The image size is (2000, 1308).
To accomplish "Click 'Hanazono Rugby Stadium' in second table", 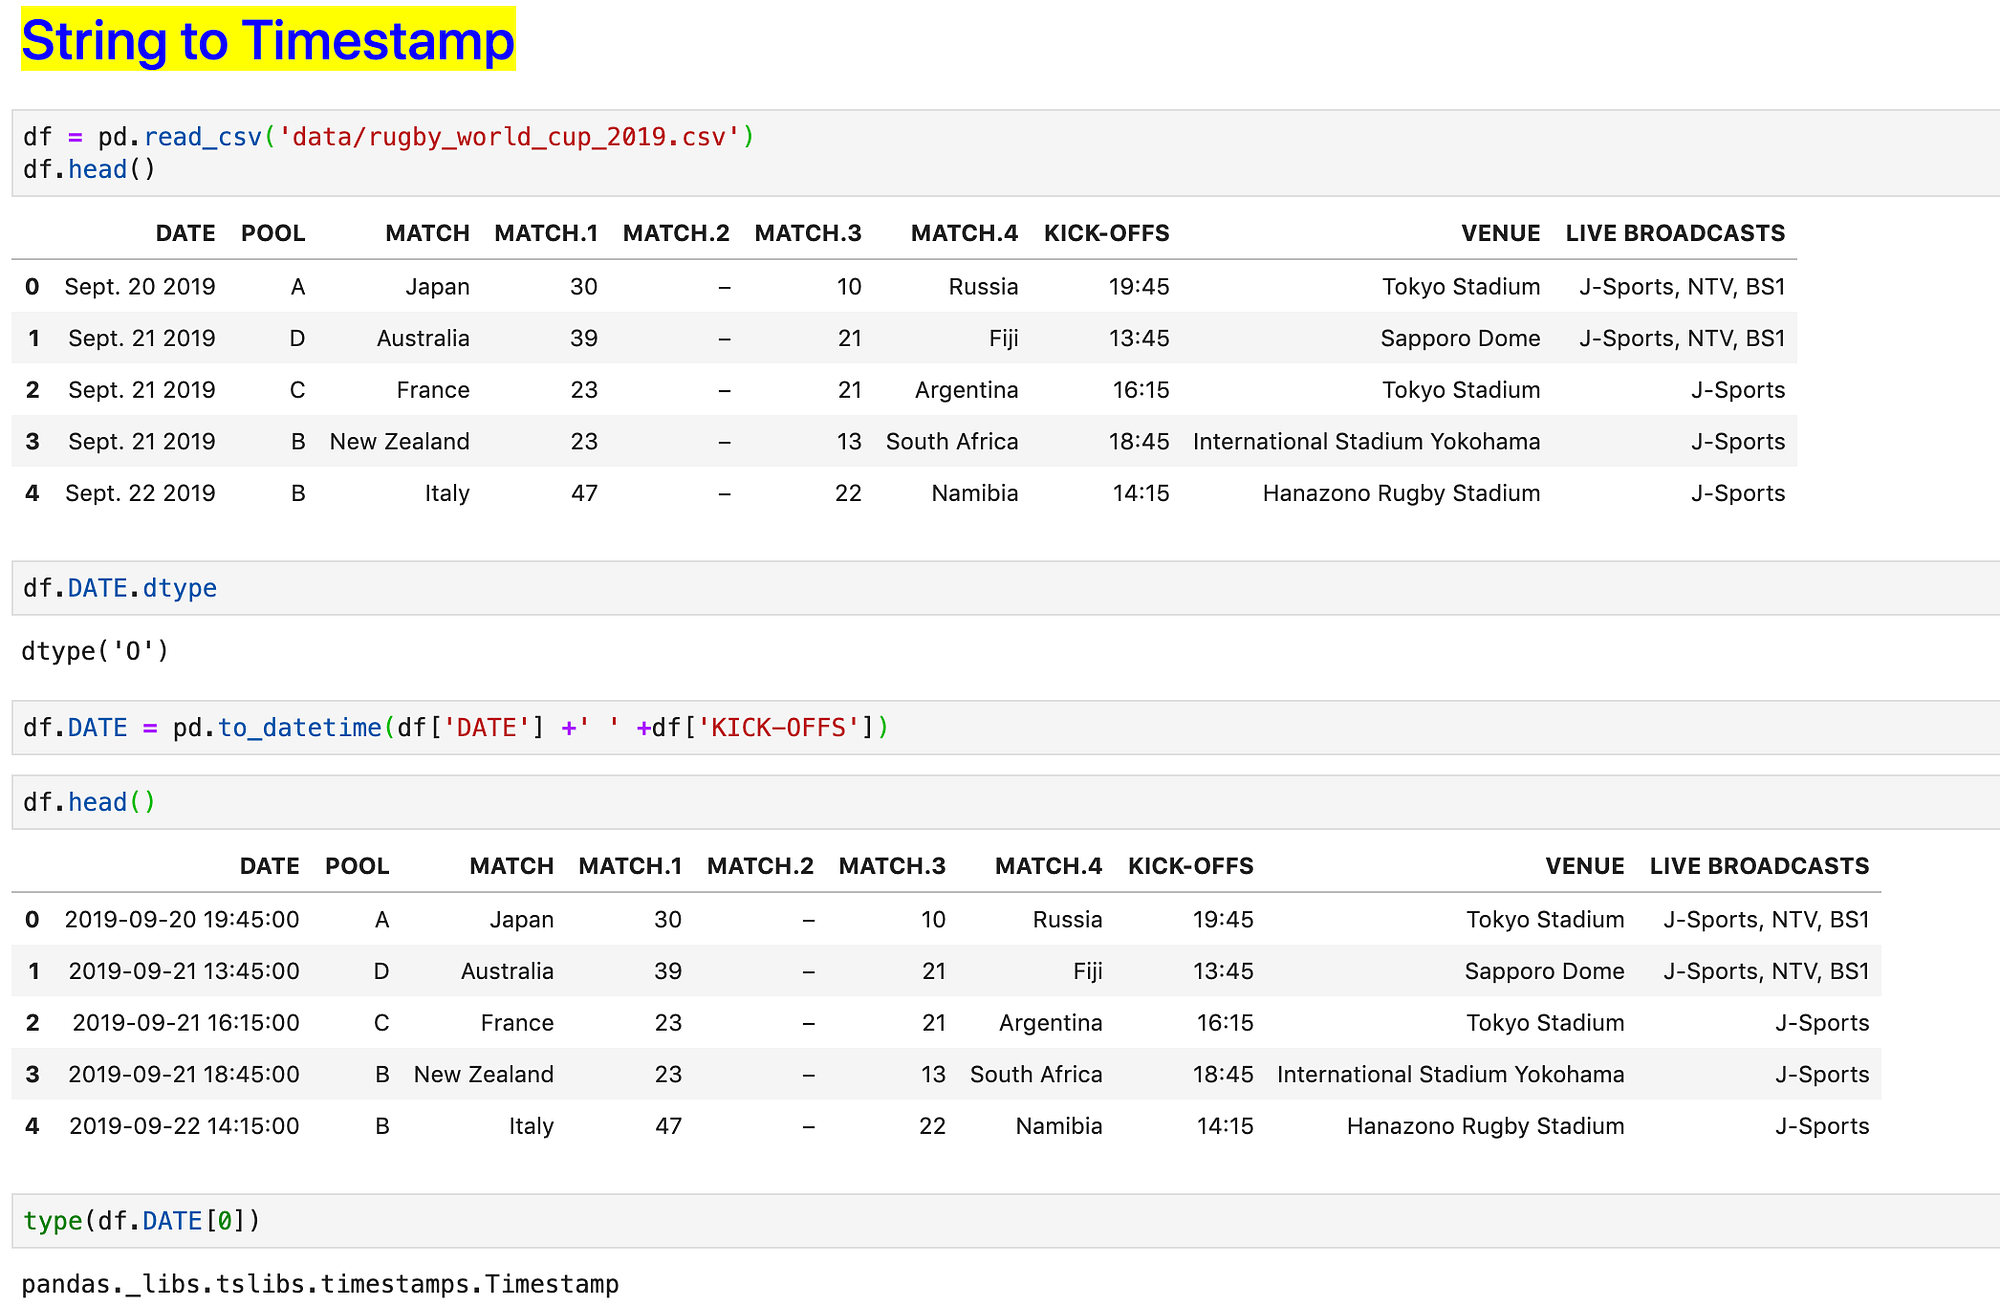I will coord(1485,1126).
